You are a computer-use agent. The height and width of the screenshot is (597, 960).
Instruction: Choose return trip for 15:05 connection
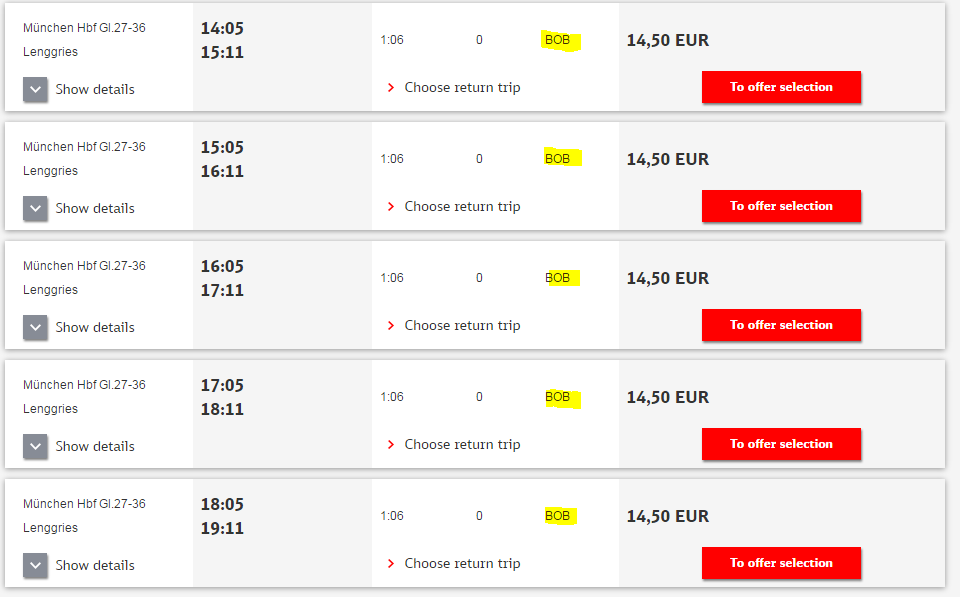point(454,206)
